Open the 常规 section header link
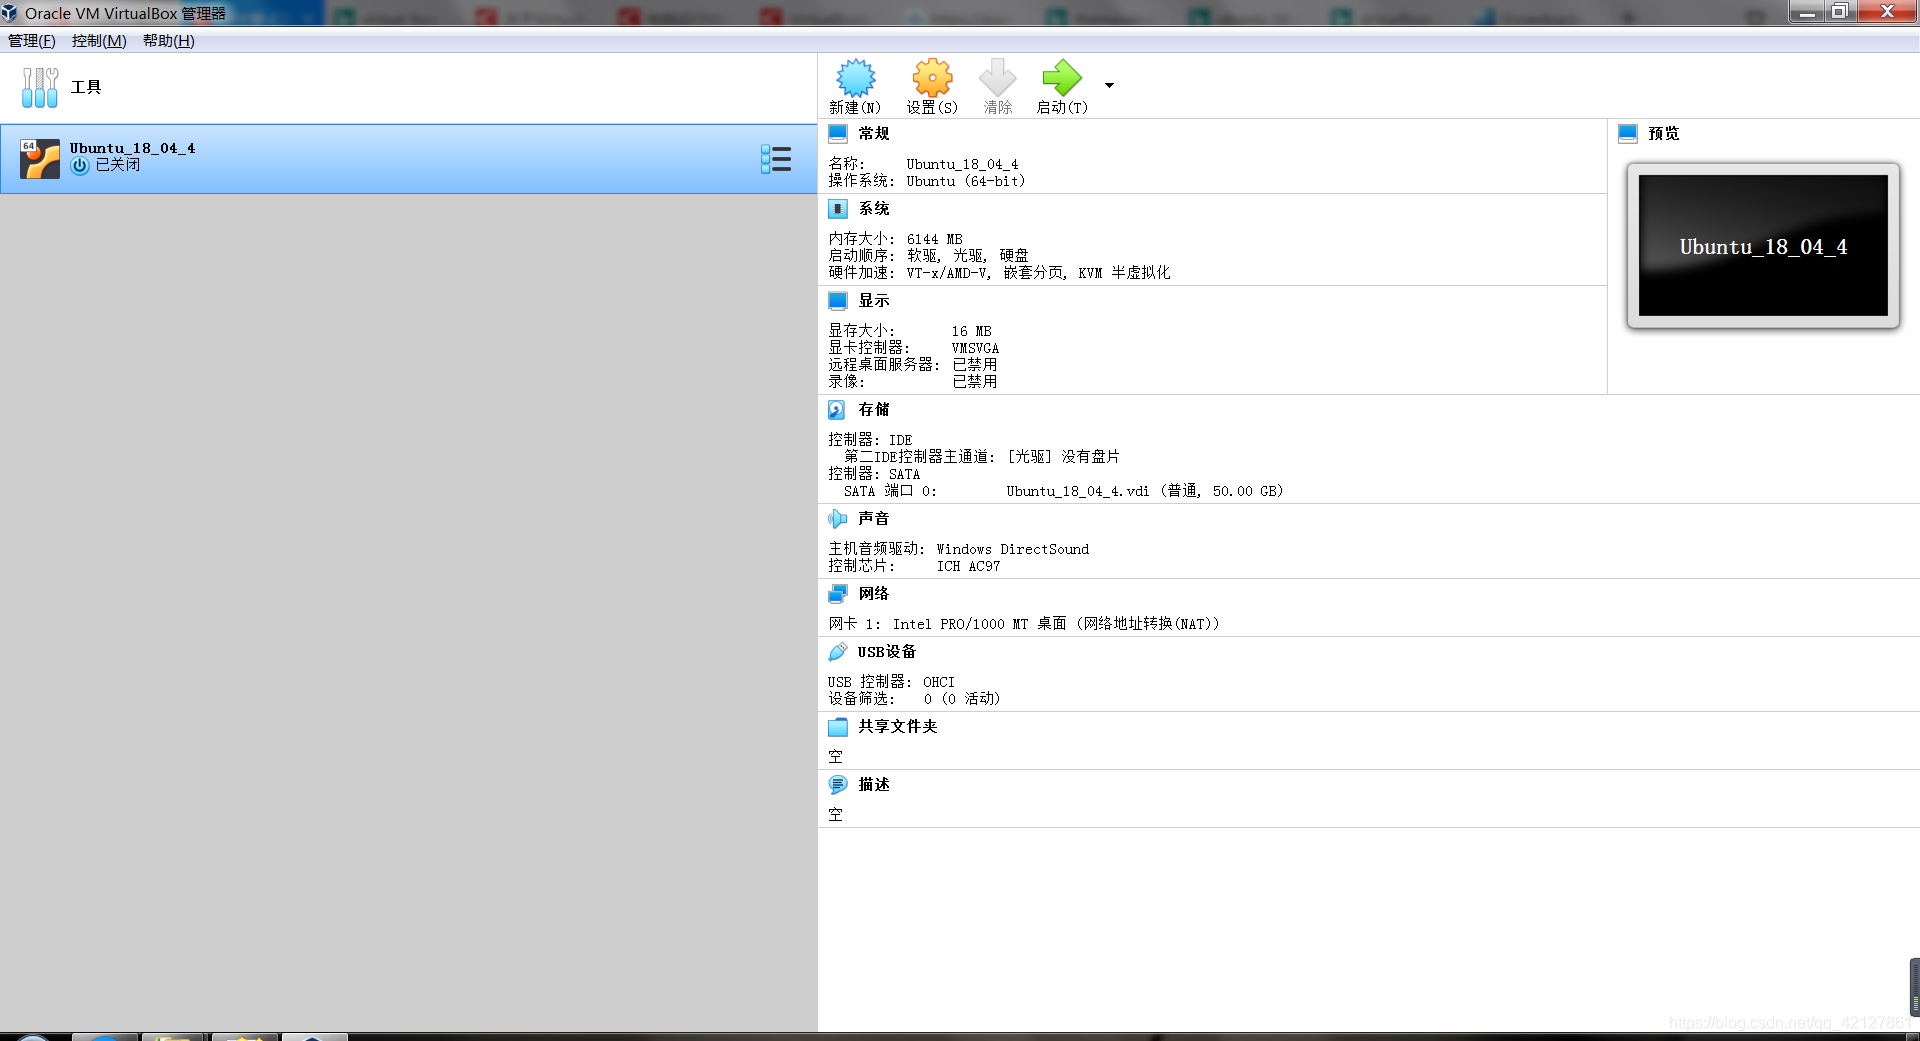The image size is (1920, 1041). coord(874,133)
